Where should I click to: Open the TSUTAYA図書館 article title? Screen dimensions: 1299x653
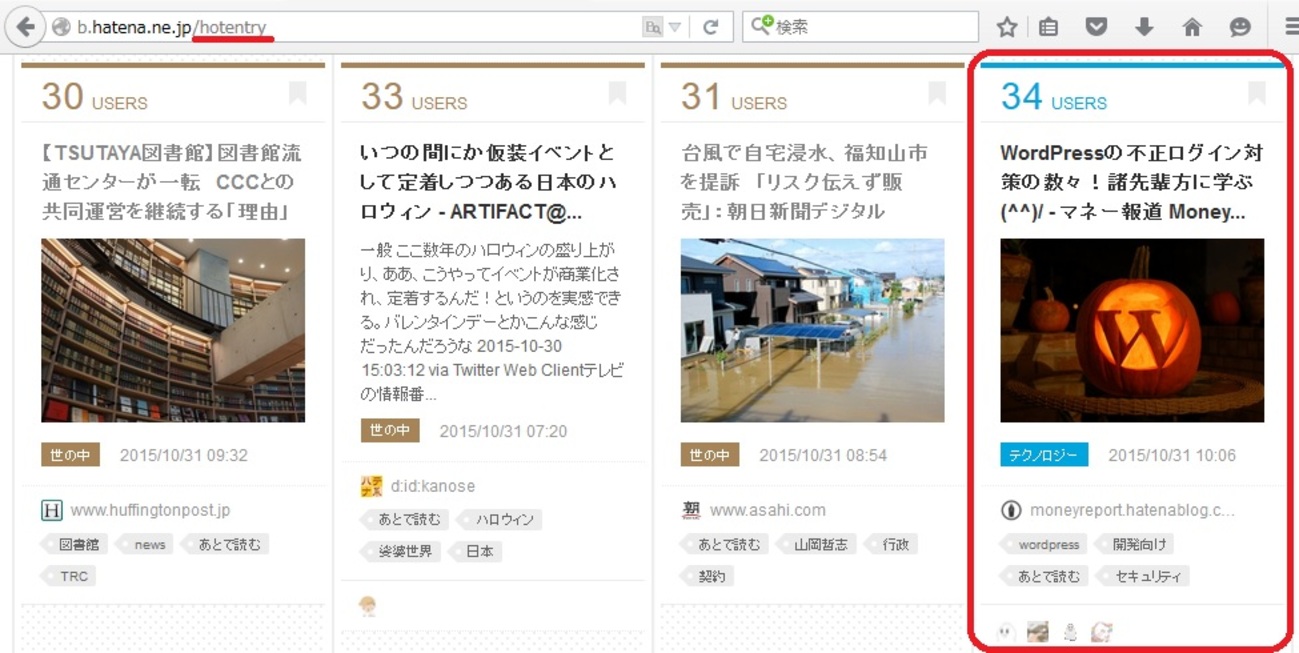(x=172, y=182)
